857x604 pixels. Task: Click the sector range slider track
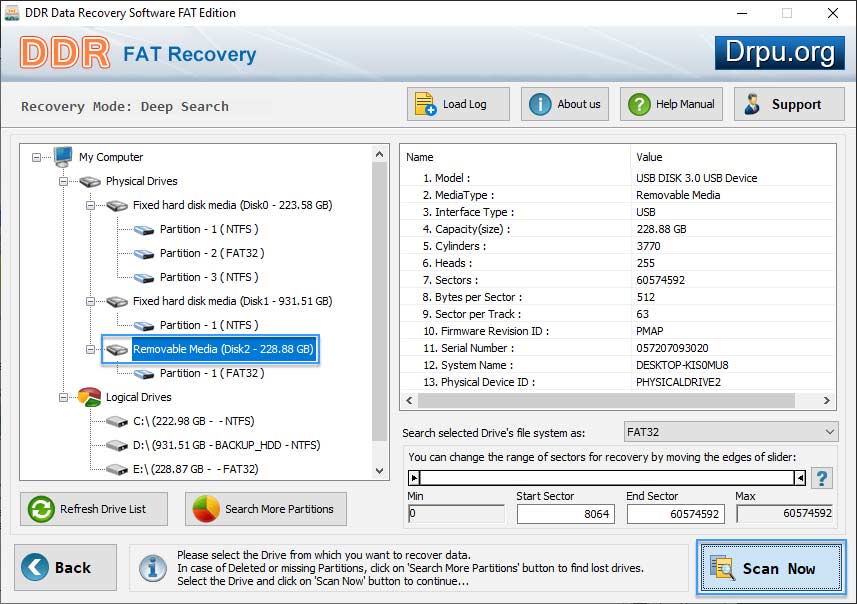(x=607, y=478)
